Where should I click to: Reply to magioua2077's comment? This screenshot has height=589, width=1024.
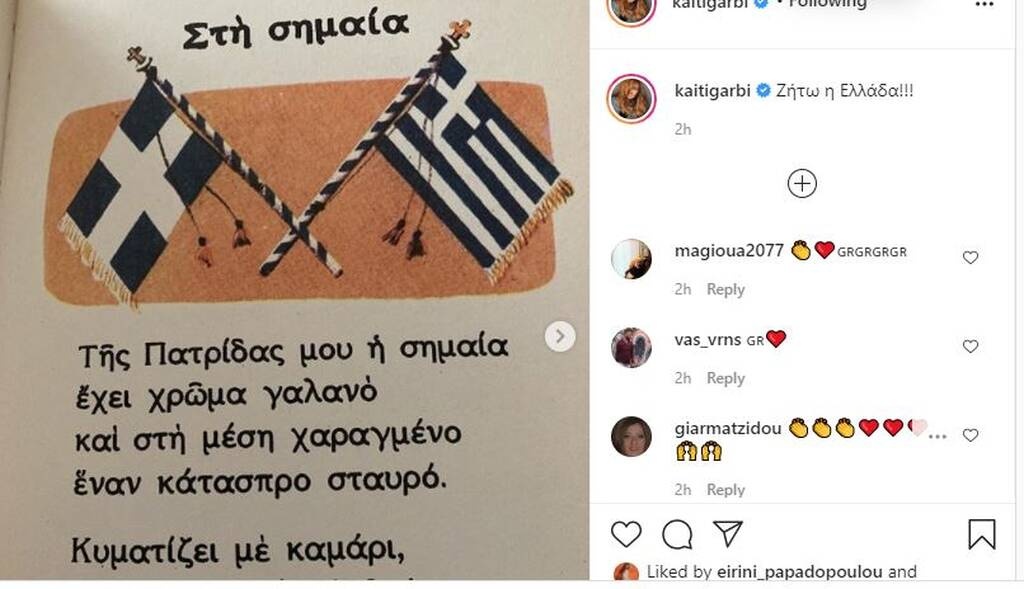click(x=726, y=289)
